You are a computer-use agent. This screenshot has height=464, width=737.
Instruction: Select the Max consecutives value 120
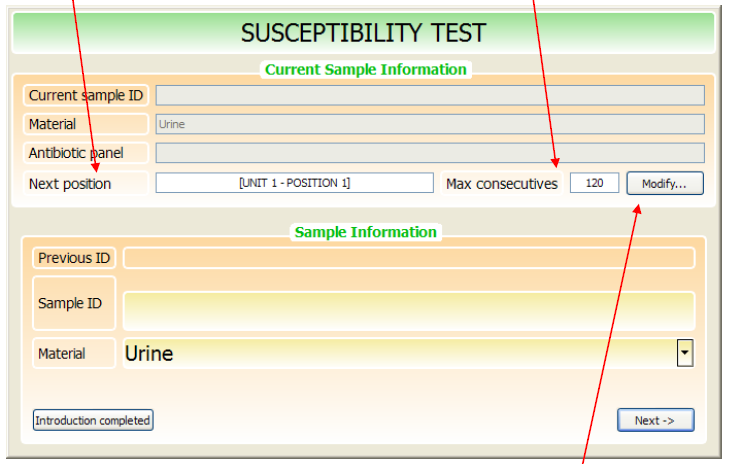(x=594, y=183)
